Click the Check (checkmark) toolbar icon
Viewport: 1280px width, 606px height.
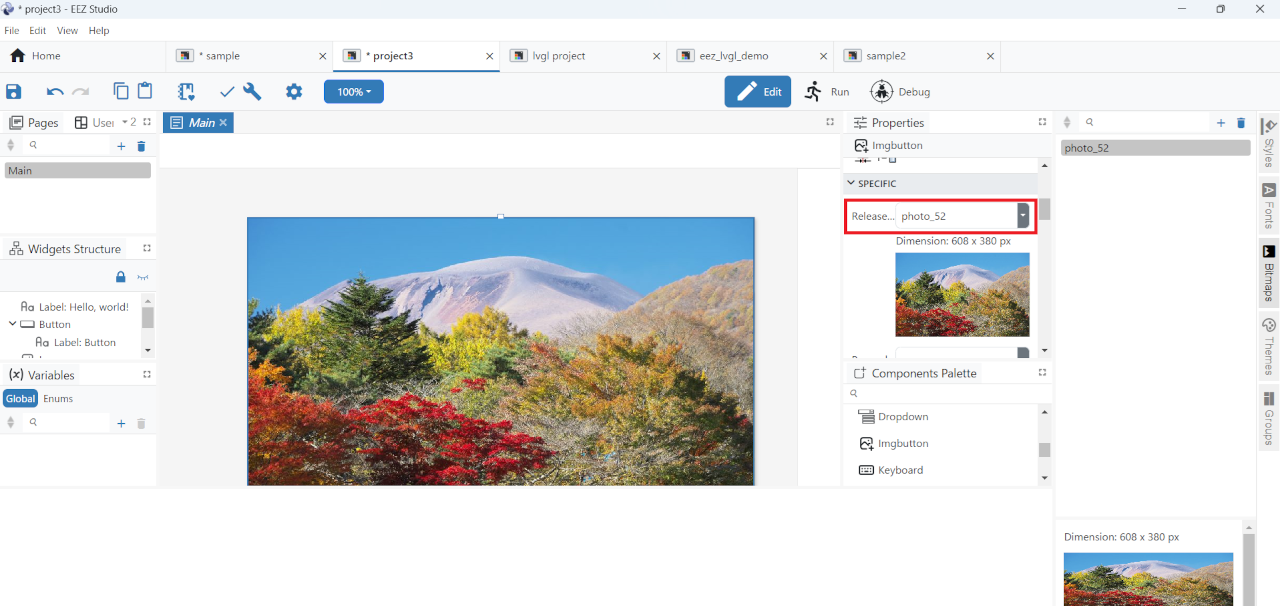[227, 92]
